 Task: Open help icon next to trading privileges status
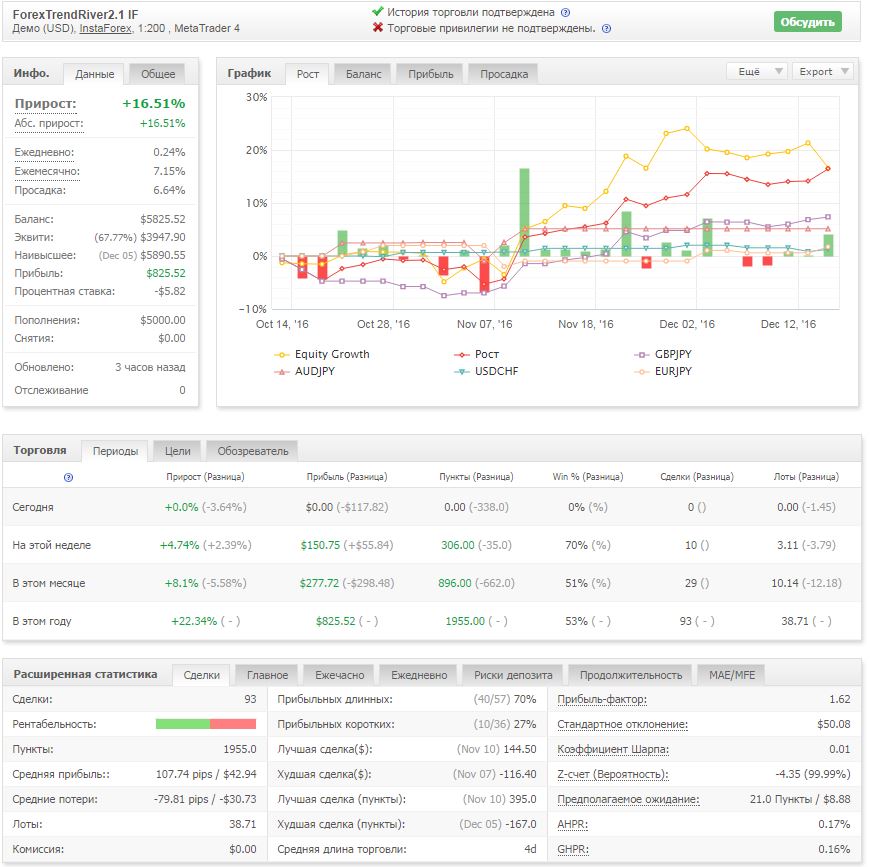(x=606, y=28)
